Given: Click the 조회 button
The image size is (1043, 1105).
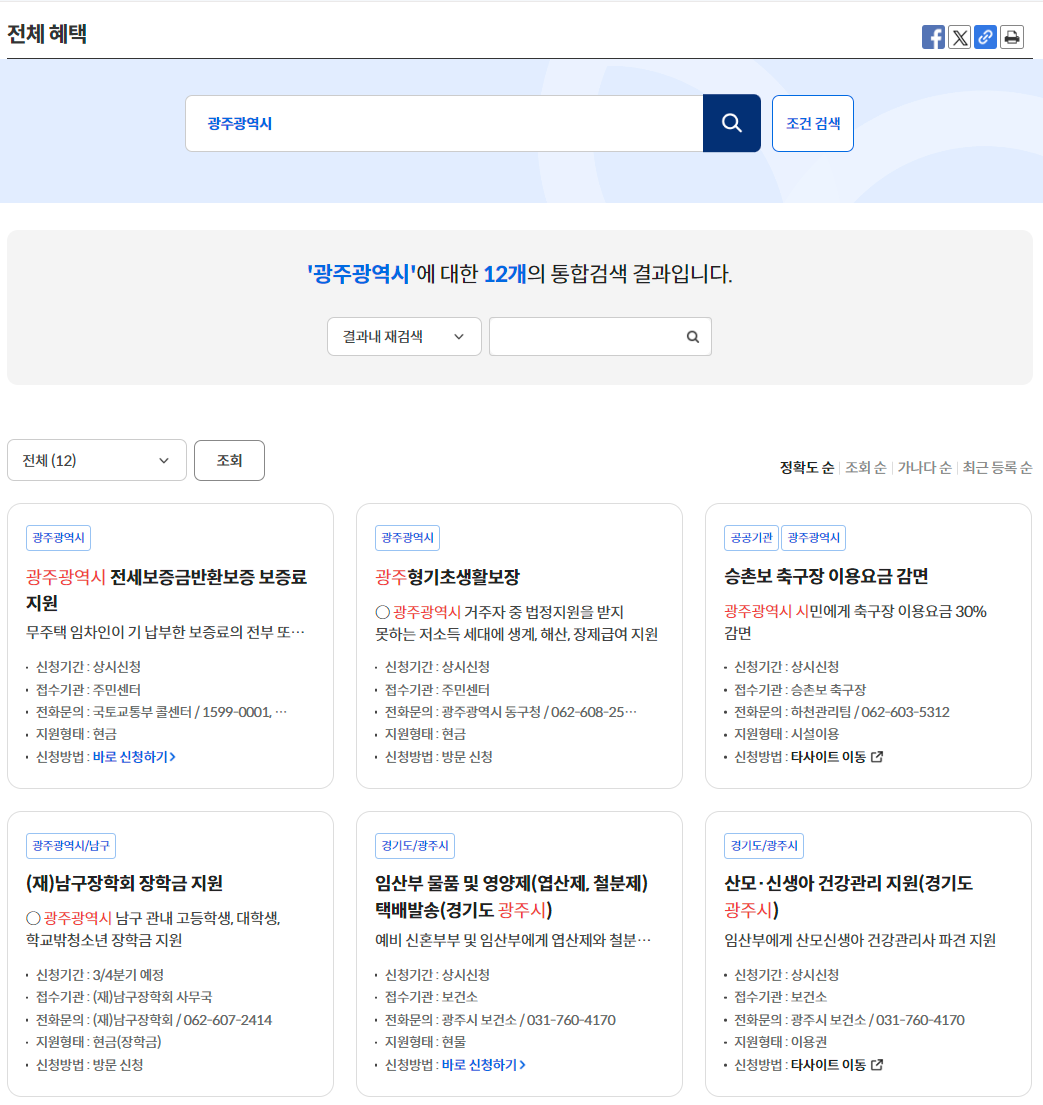Looking at the screenshot, I should pyautogui.click(x=229, y=460).
